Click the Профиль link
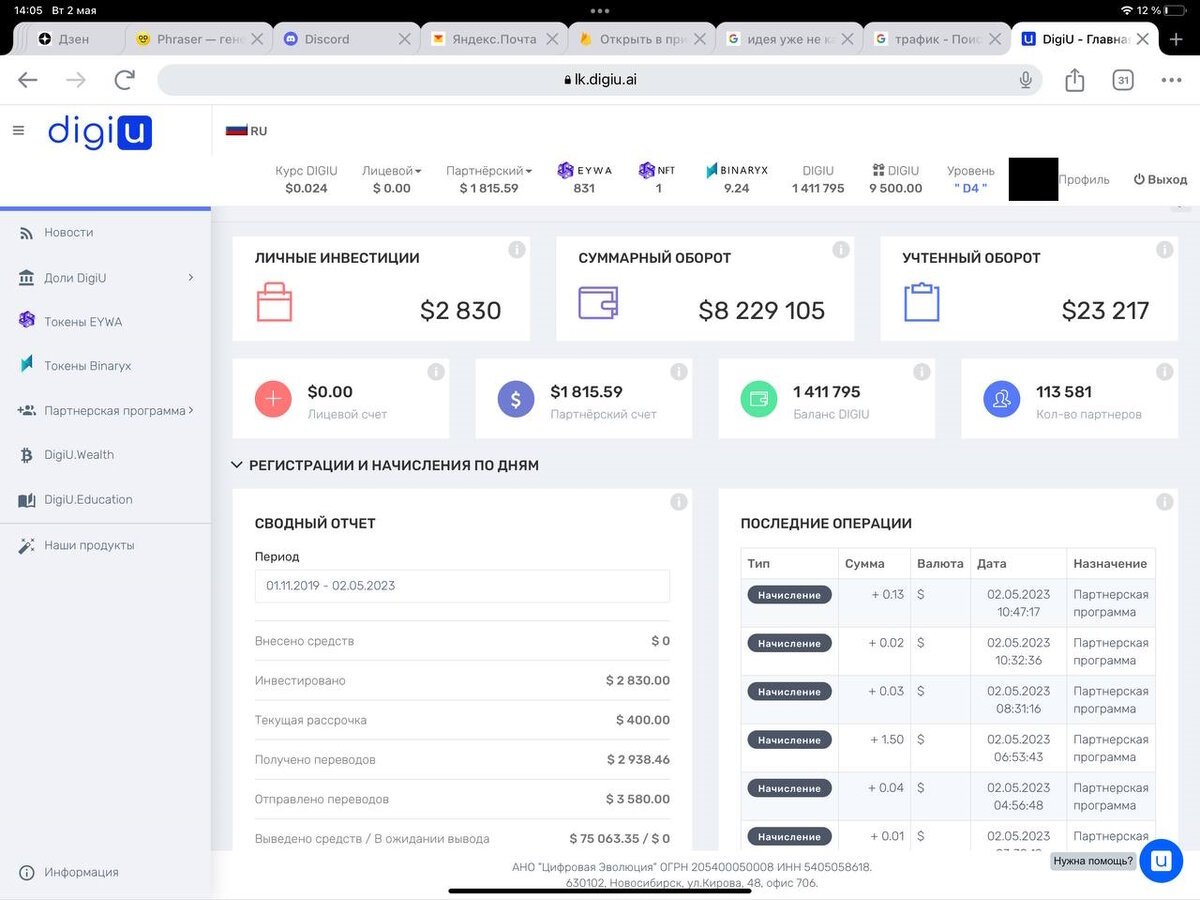 [1084, 180]
